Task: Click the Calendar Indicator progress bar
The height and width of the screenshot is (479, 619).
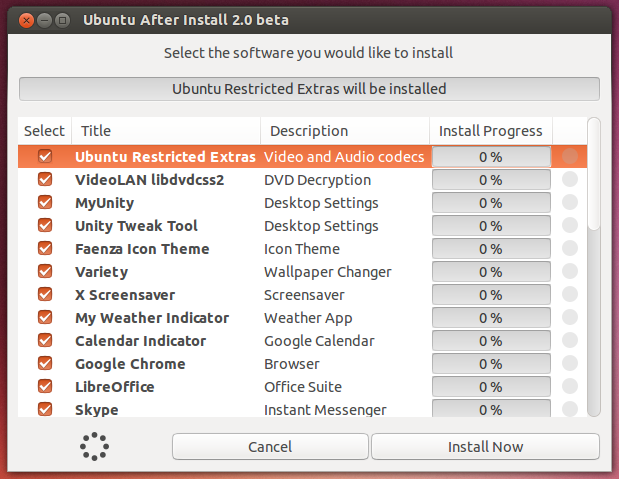Action: point(490,341)
